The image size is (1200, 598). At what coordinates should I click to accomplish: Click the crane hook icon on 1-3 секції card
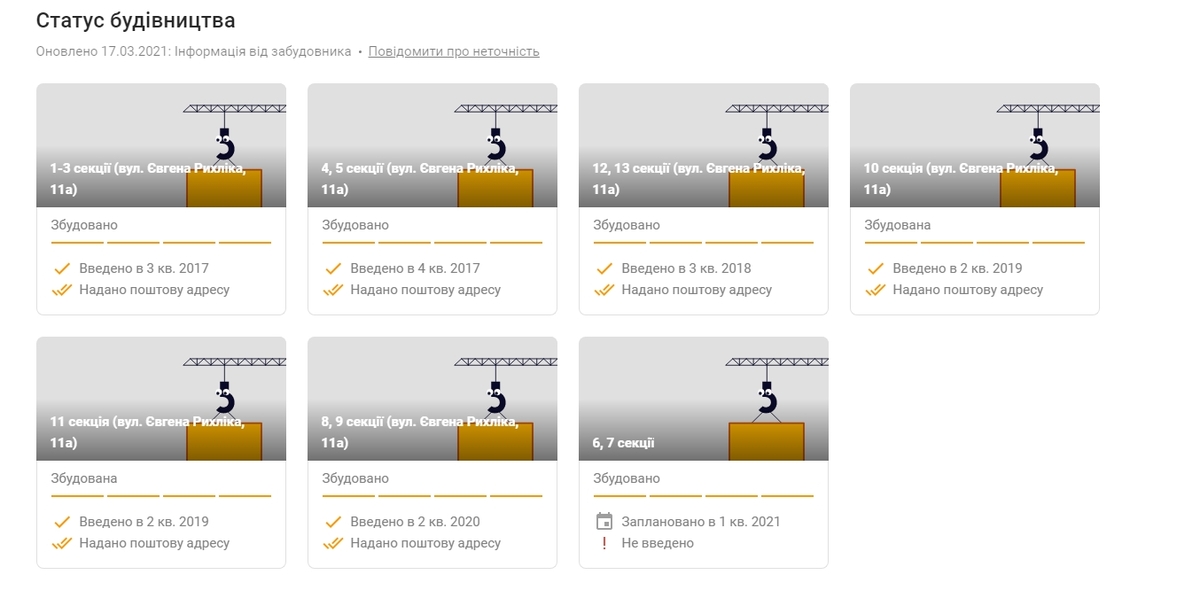point(225,146)
